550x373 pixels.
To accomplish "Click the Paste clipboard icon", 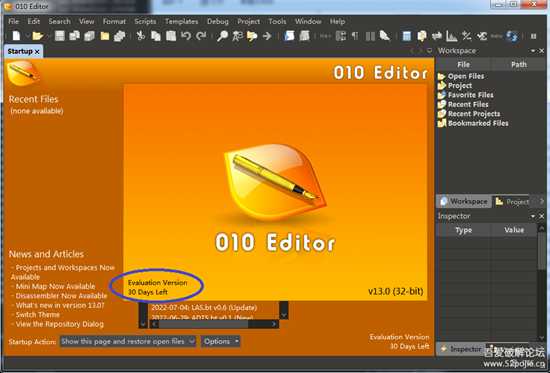I will pyautogui.click(x=171, y=36).
